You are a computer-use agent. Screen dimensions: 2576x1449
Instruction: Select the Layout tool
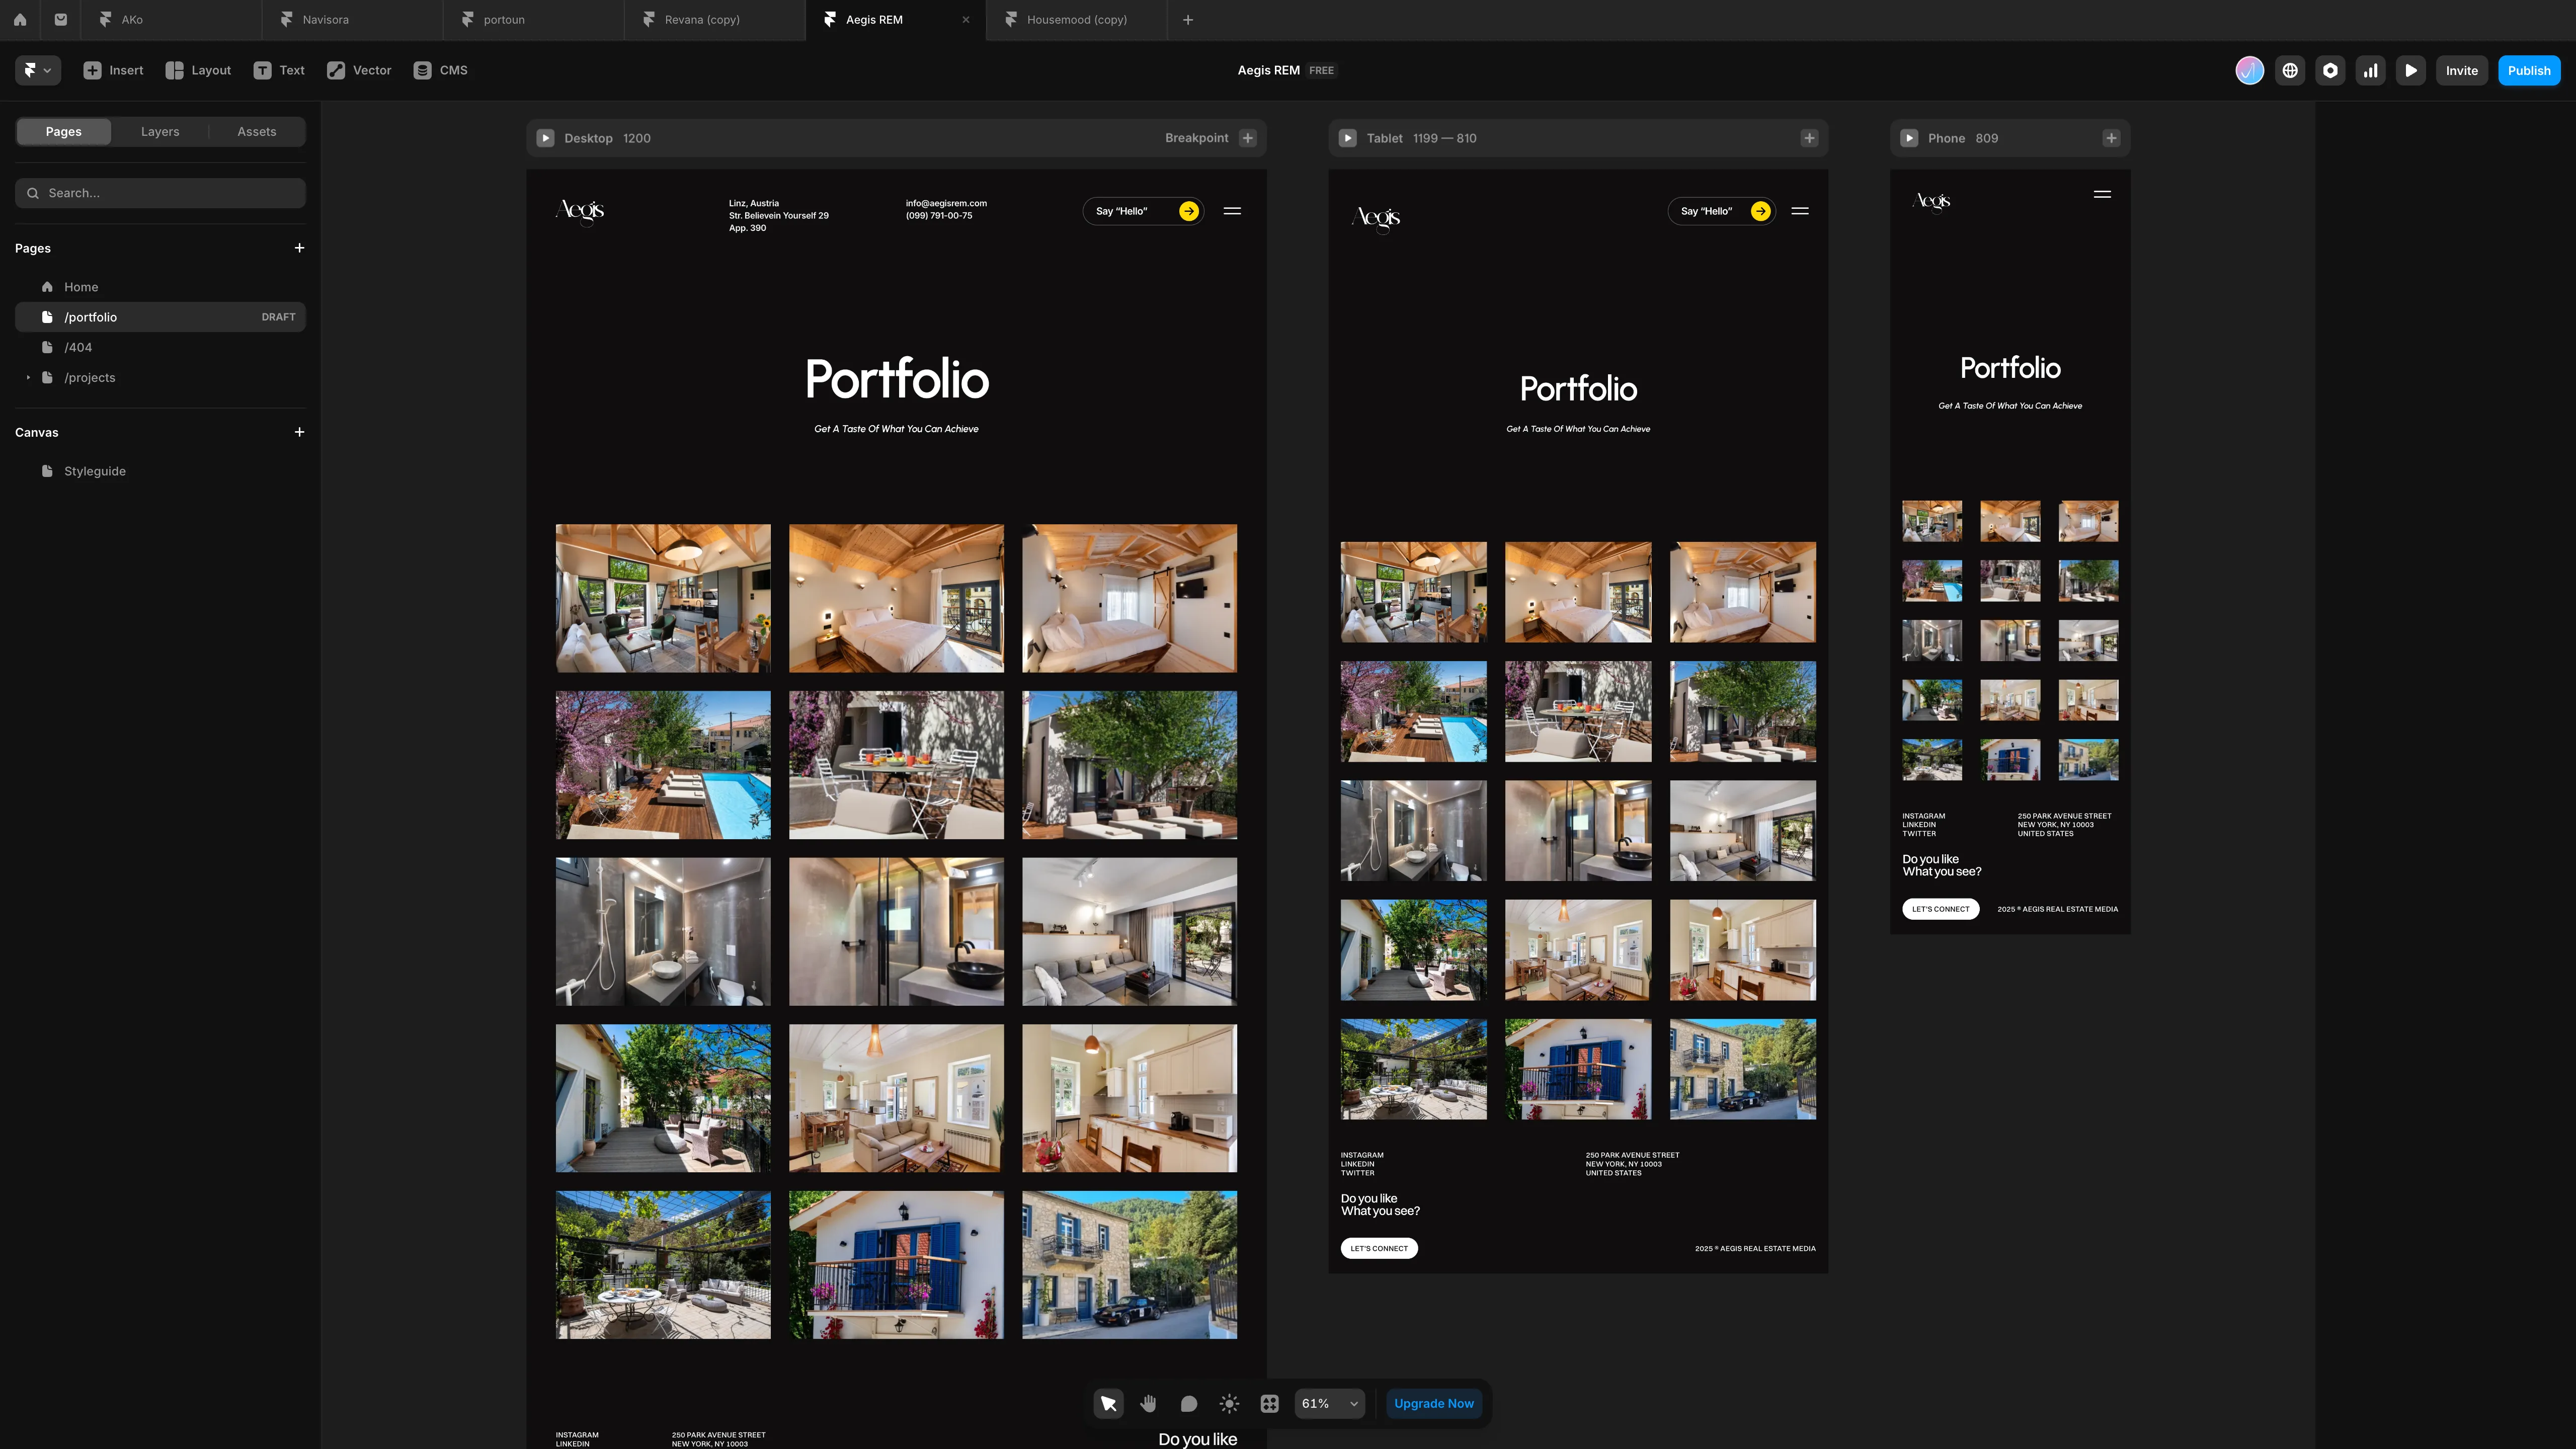[197, 70]
